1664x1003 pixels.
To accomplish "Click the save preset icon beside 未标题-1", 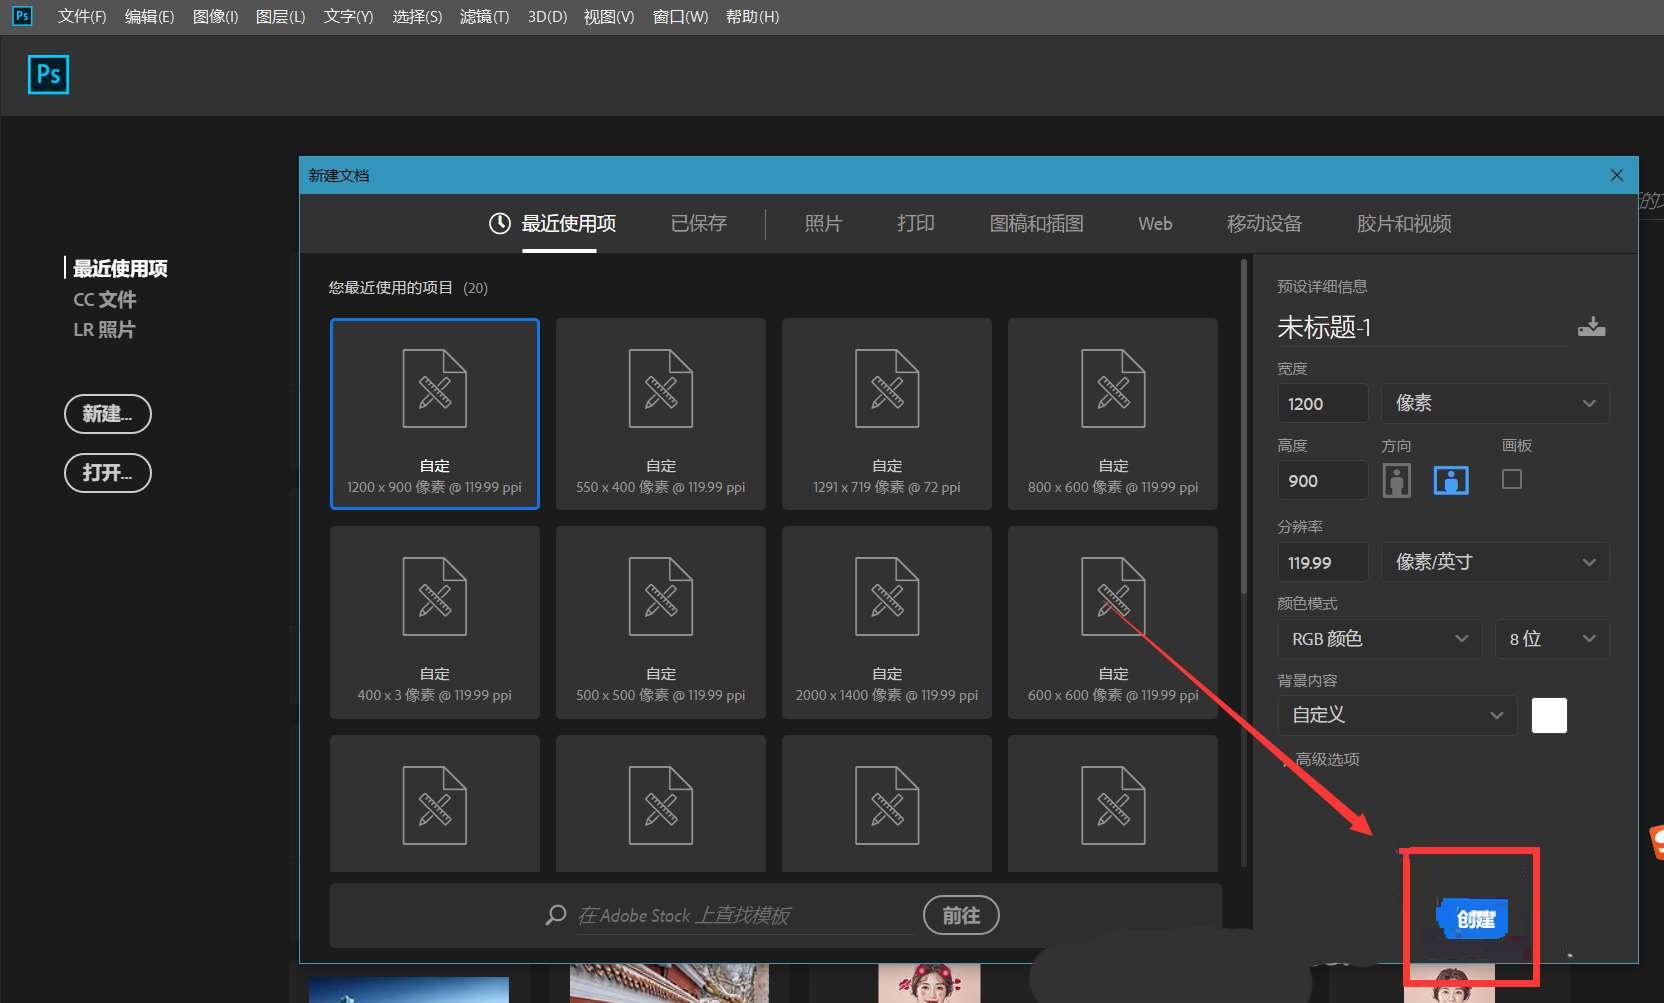I will coord(1591,327).
